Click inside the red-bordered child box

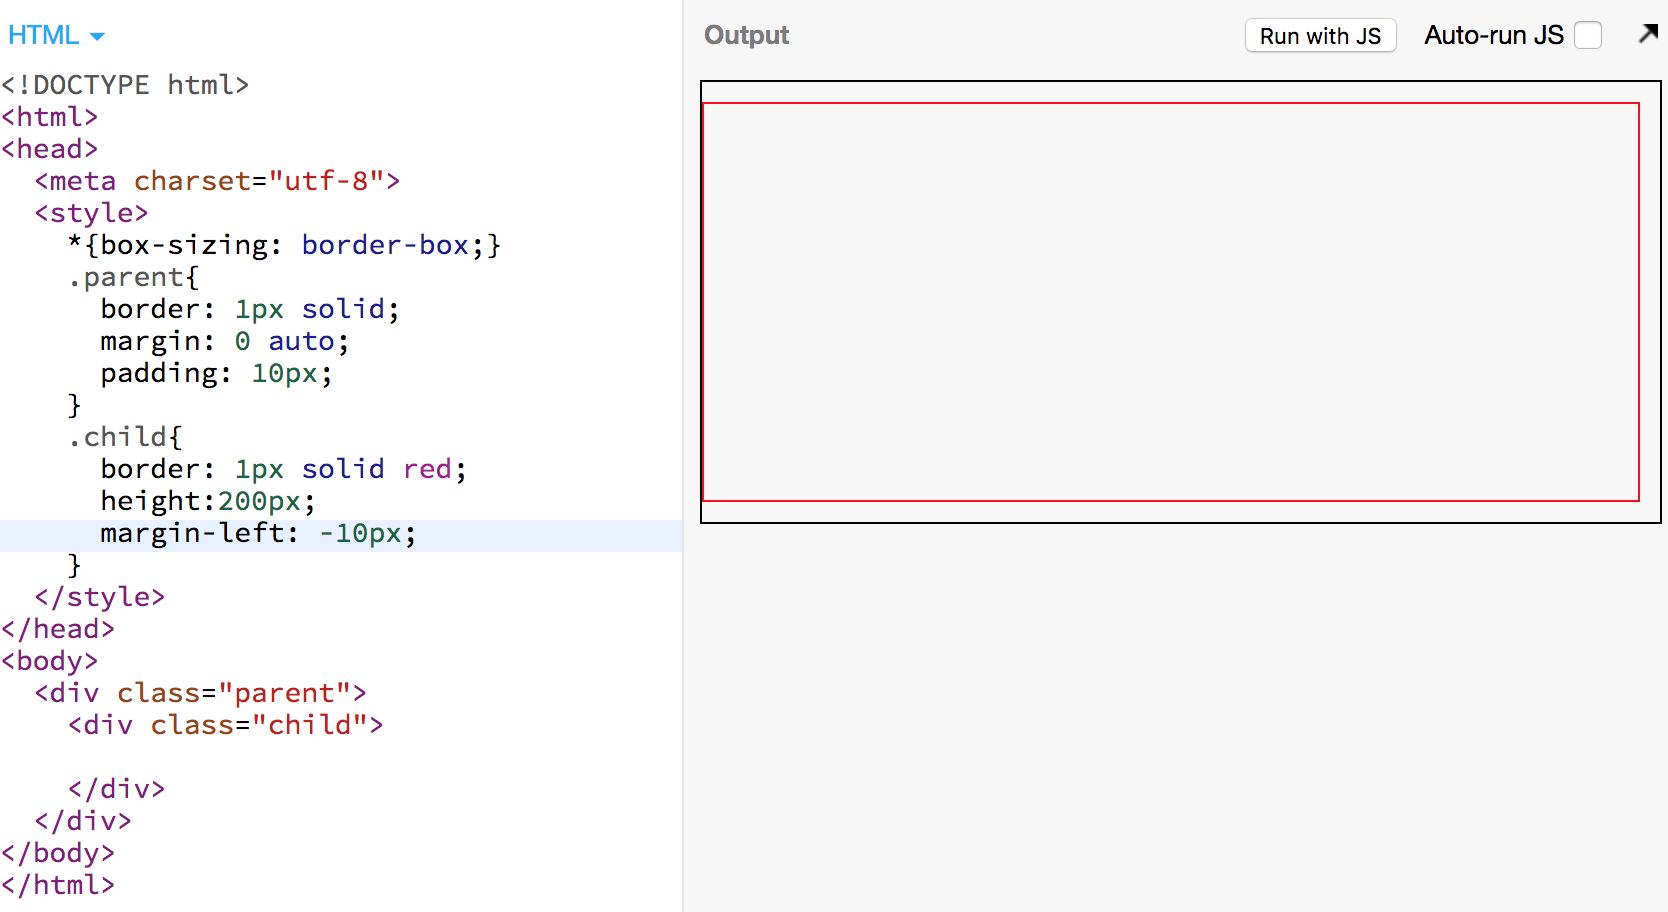point(1170,301)
